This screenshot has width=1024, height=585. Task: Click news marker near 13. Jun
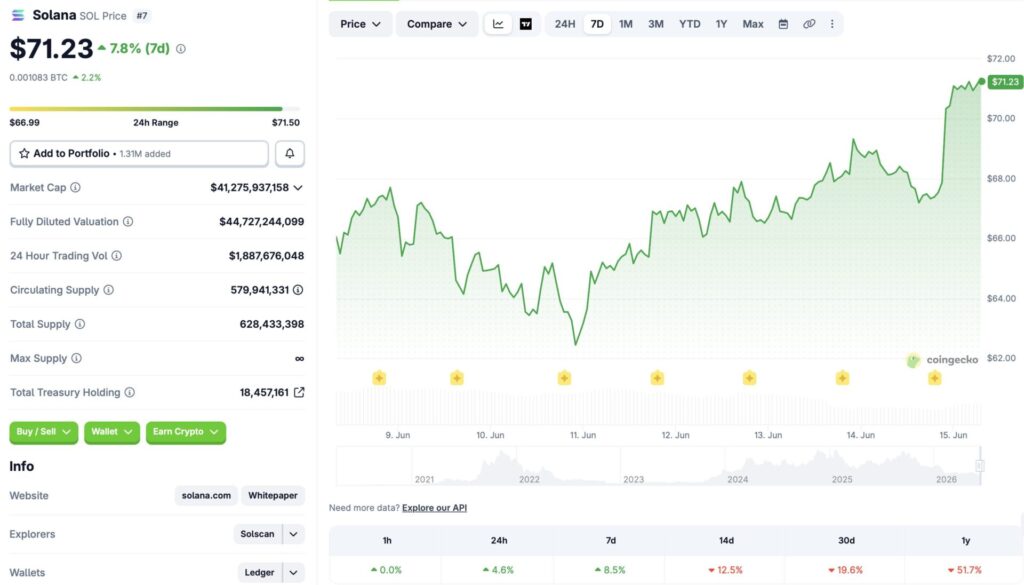click(750, 377)
